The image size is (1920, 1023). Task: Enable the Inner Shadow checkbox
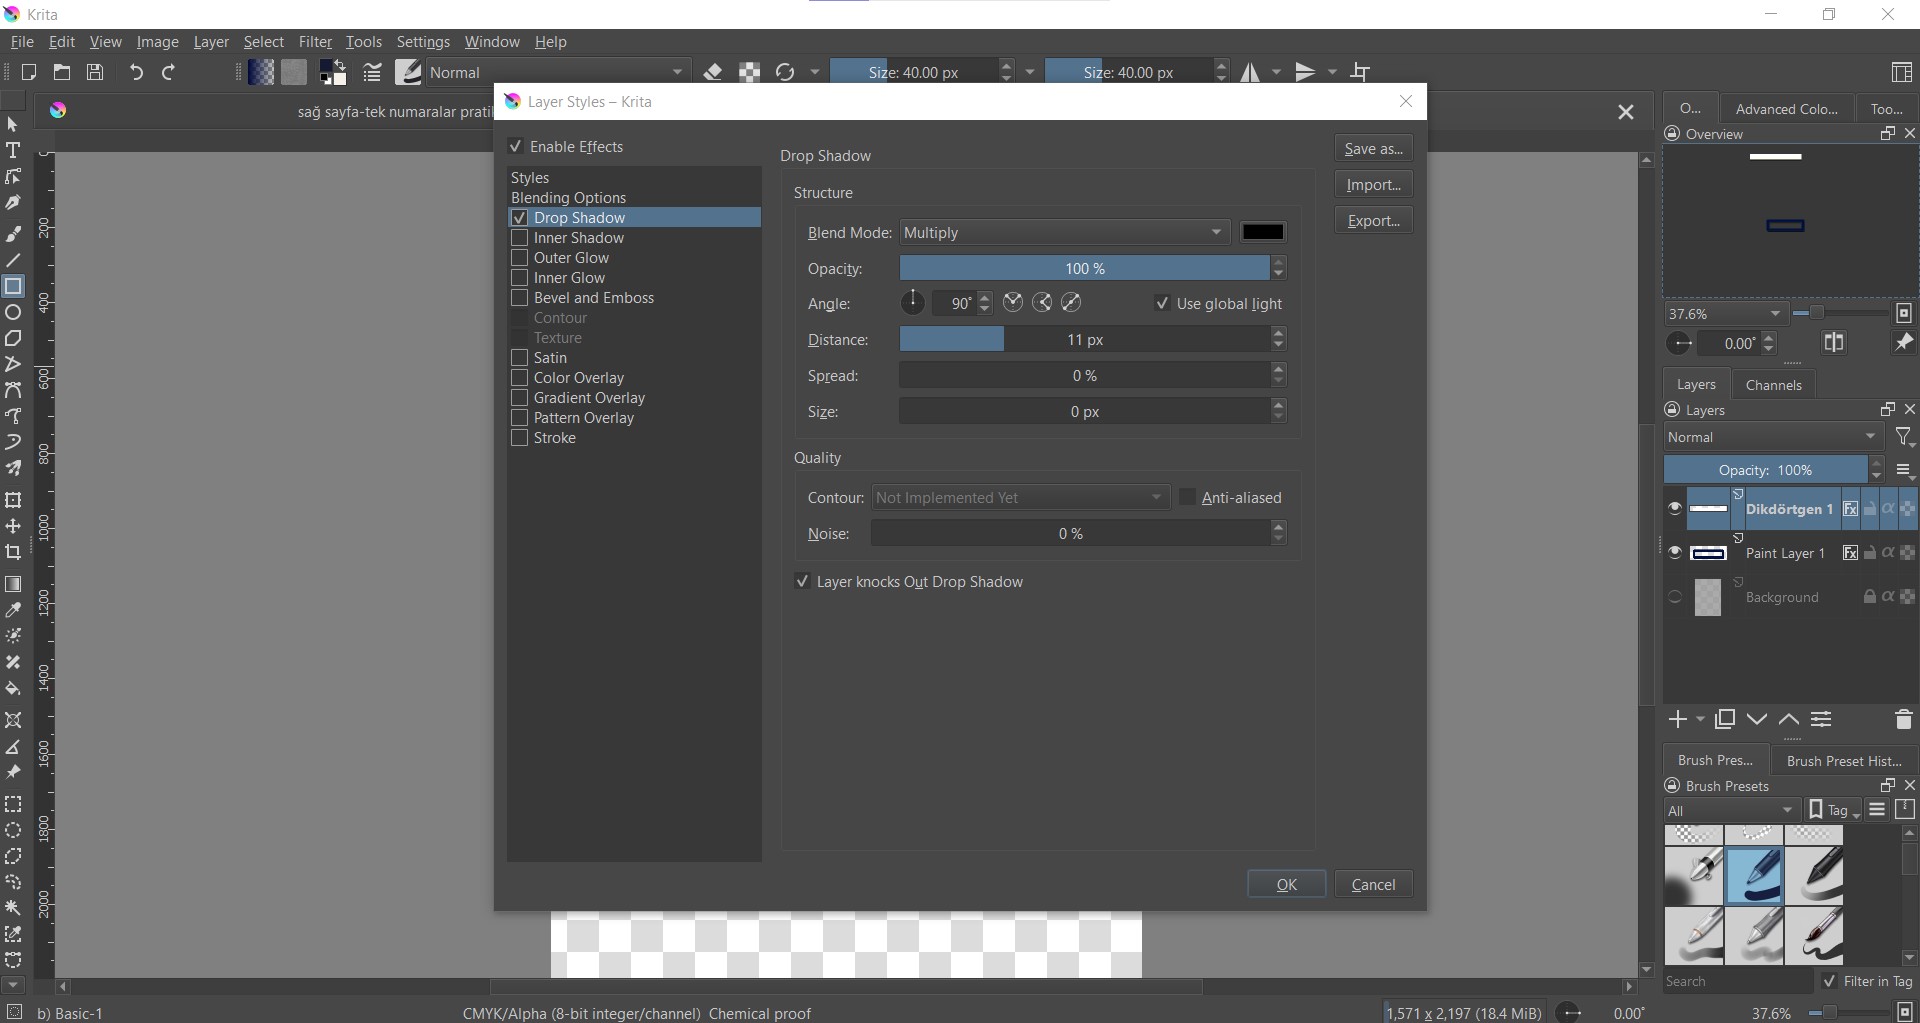click(520, 238)
